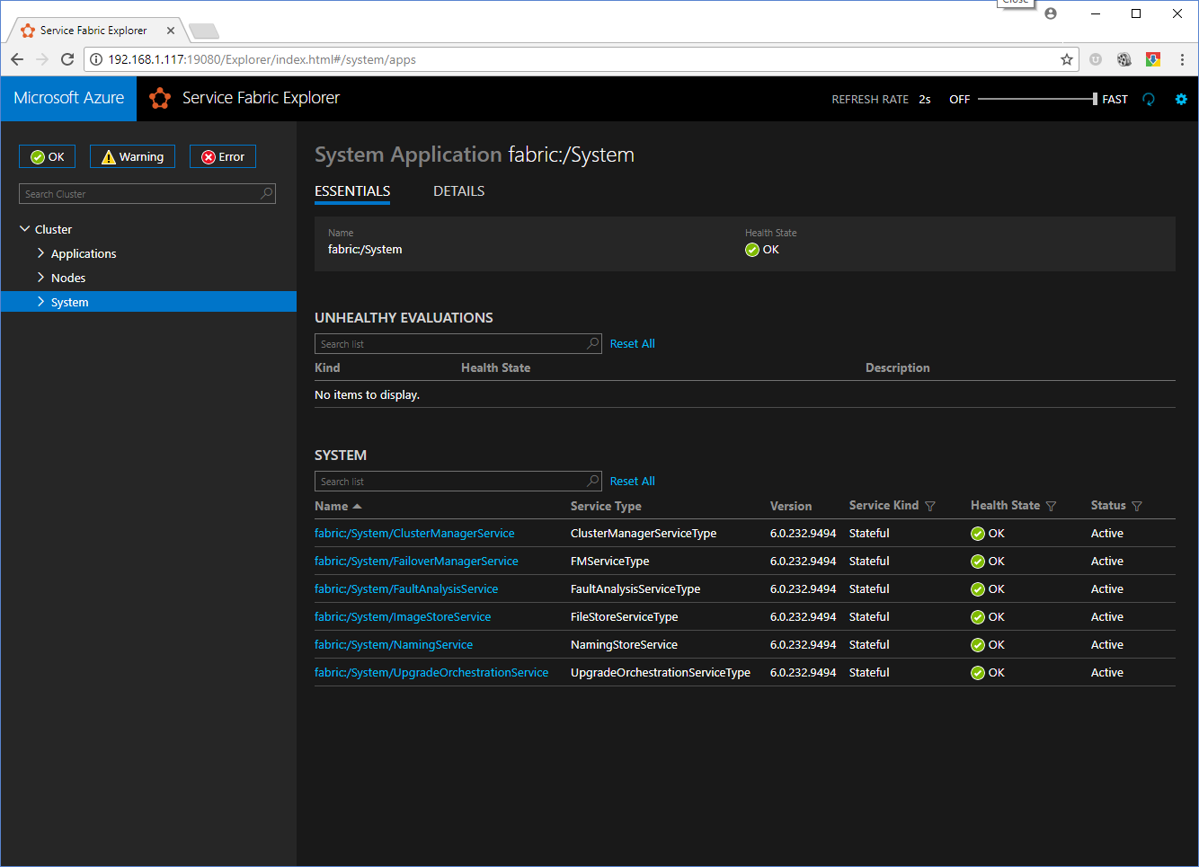Click the site information icon in address bar
1199x868 pixels.
[96, 60]
